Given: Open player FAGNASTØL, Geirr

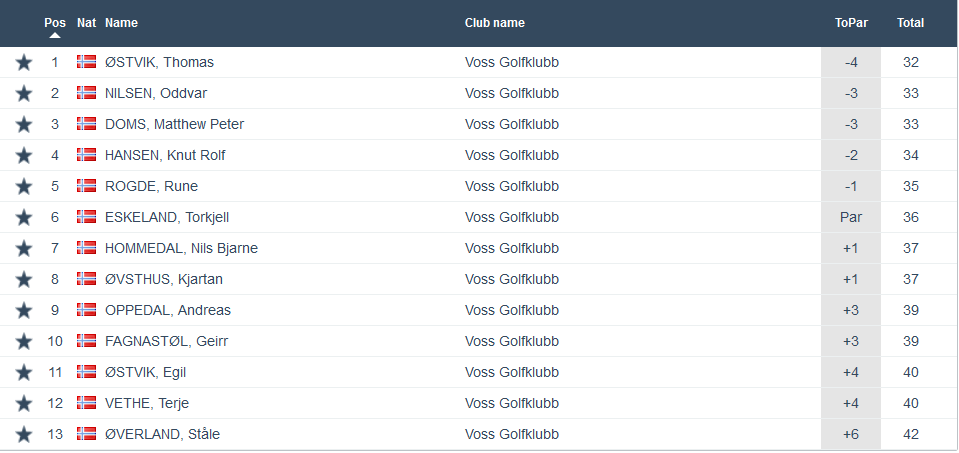Looking at the screenshot, I should click(166, 341).
